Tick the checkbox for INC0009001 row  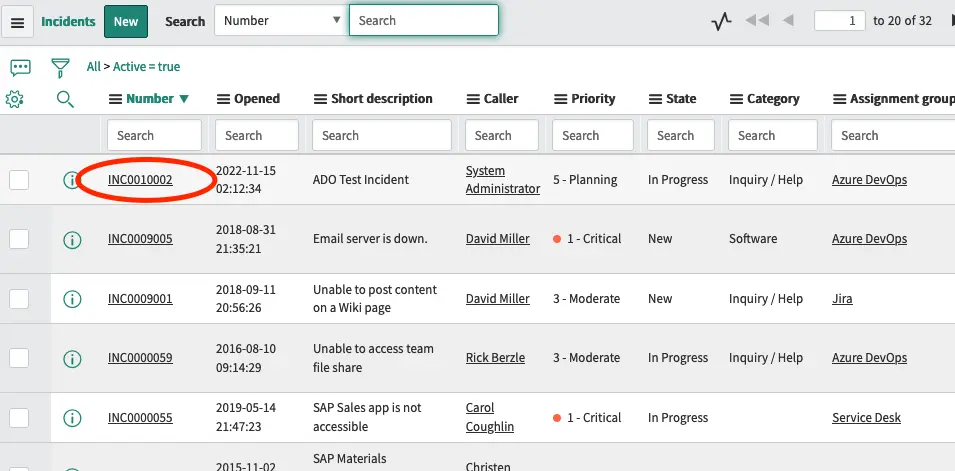coord(19,299)
